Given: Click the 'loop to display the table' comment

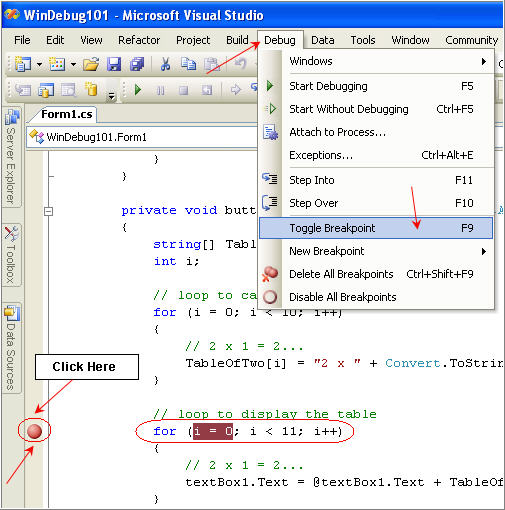Looking at the screenshot, I should (x=265, y=414).
